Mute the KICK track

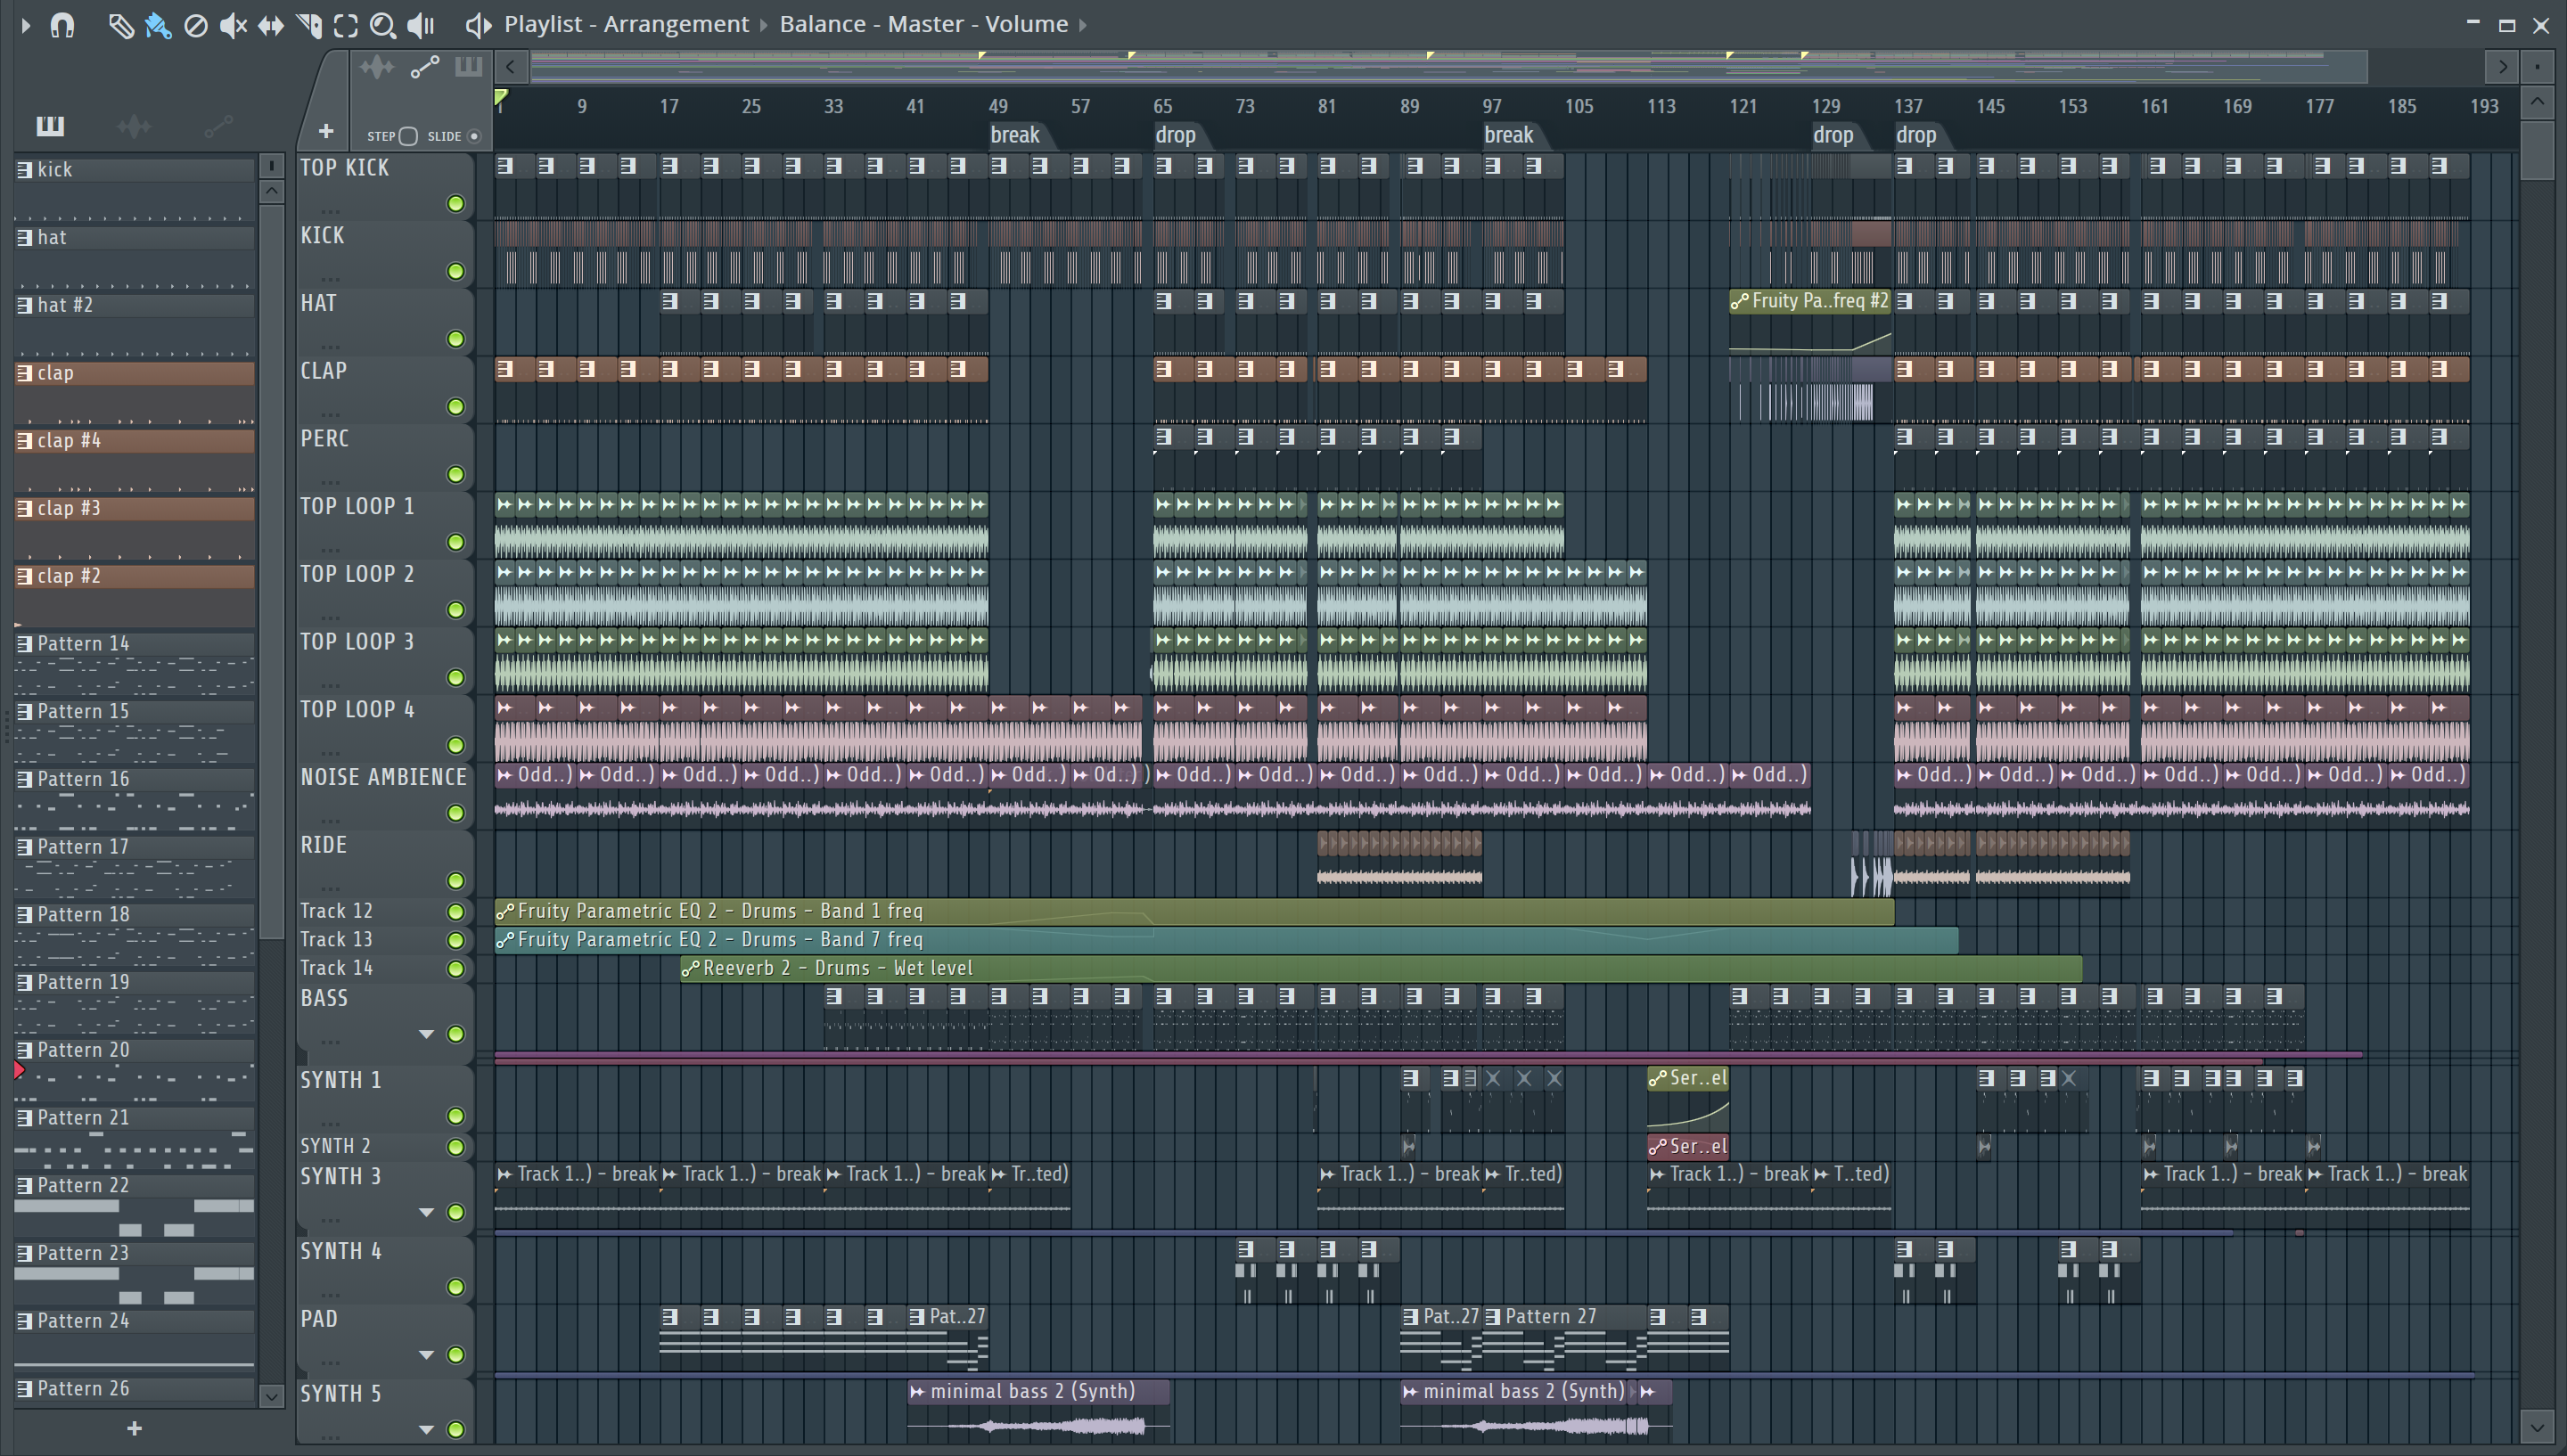pos(456,272)
